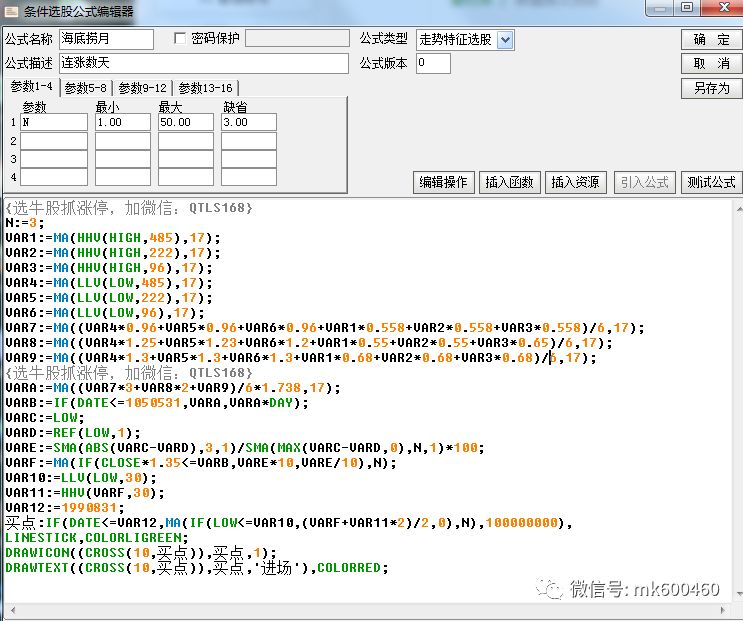Toggle the 密码保护 checkbox
Image resolution: width=743 pixels, height=621 pixels.
pos(180,38)
